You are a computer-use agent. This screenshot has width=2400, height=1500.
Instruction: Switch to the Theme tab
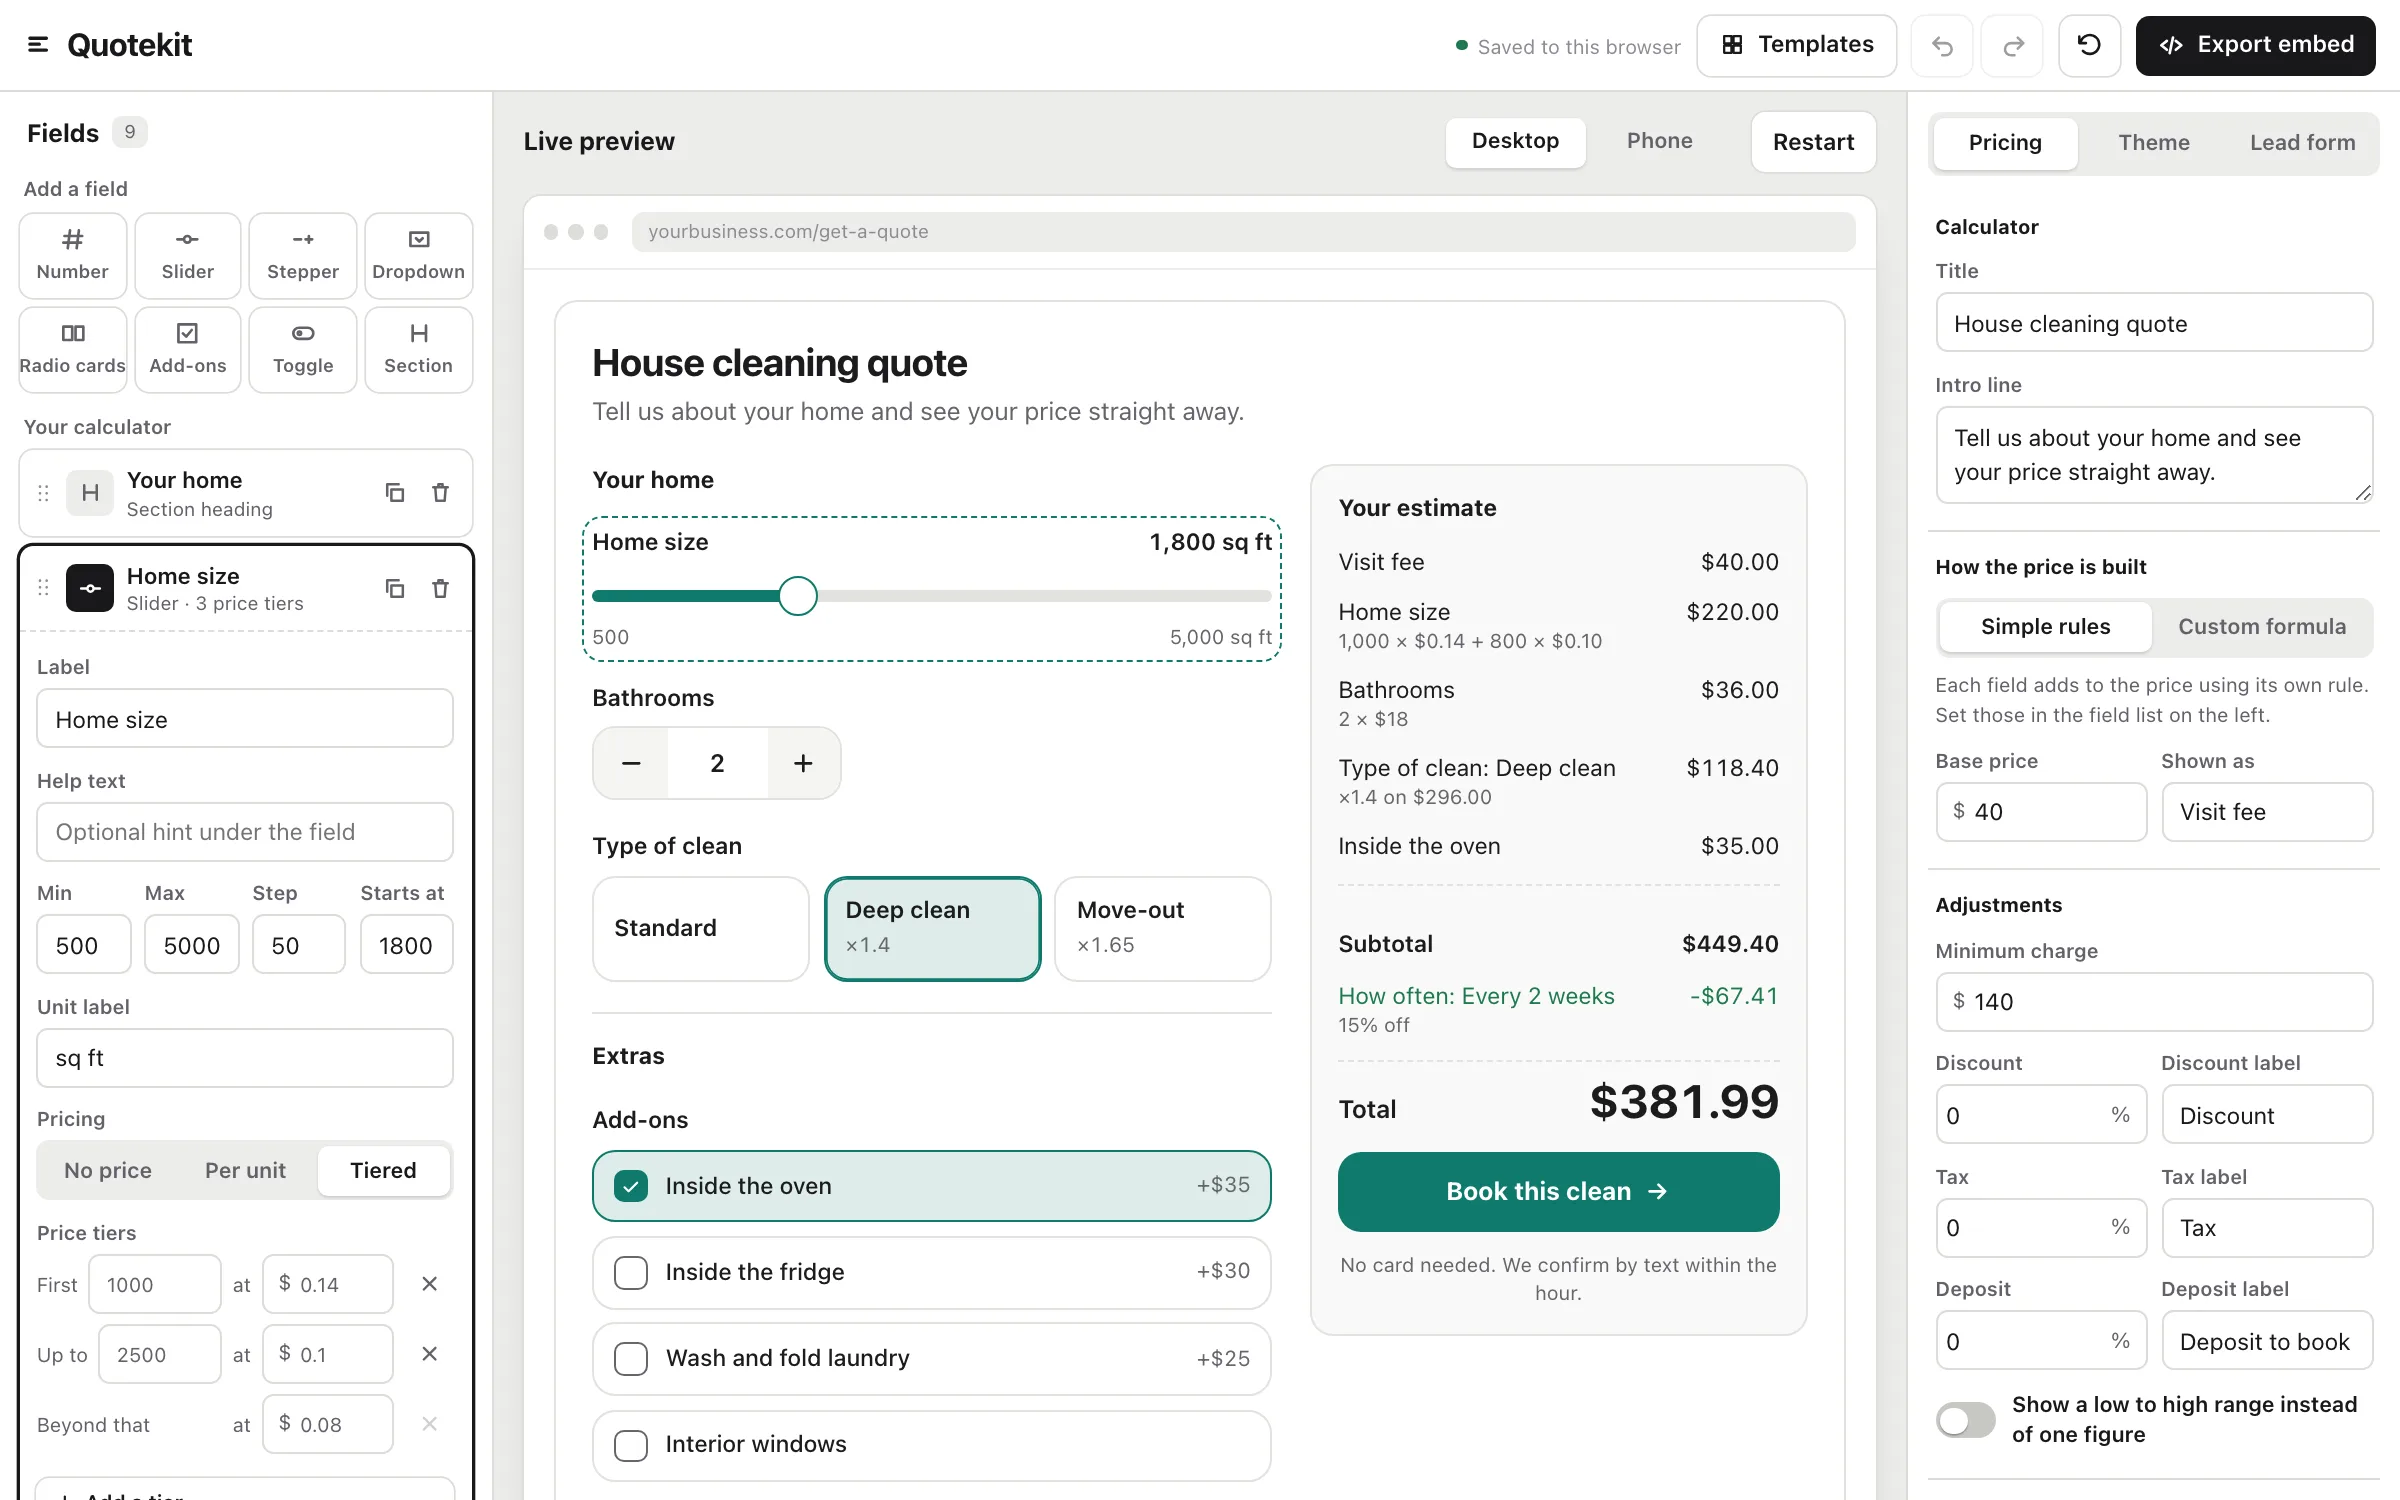pos(2153,143)
